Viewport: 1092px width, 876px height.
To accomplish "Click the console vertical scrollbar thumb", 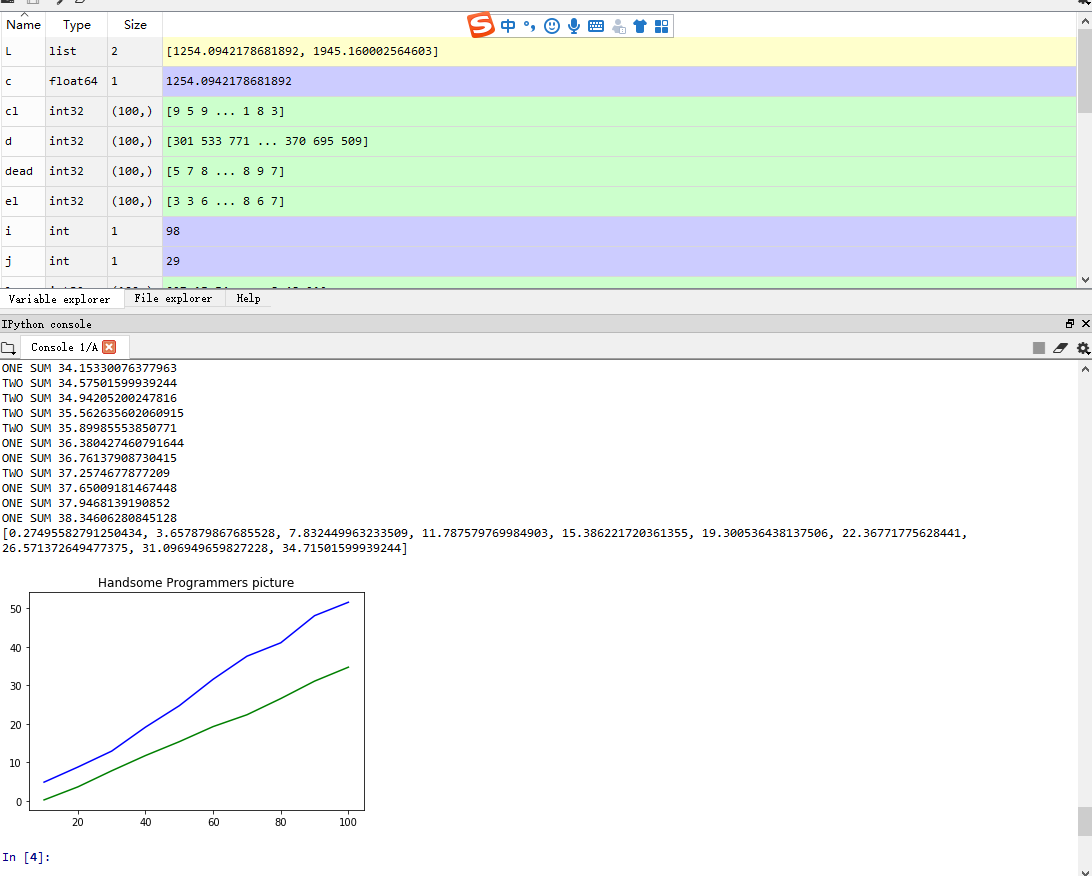I will (1084, 821).
